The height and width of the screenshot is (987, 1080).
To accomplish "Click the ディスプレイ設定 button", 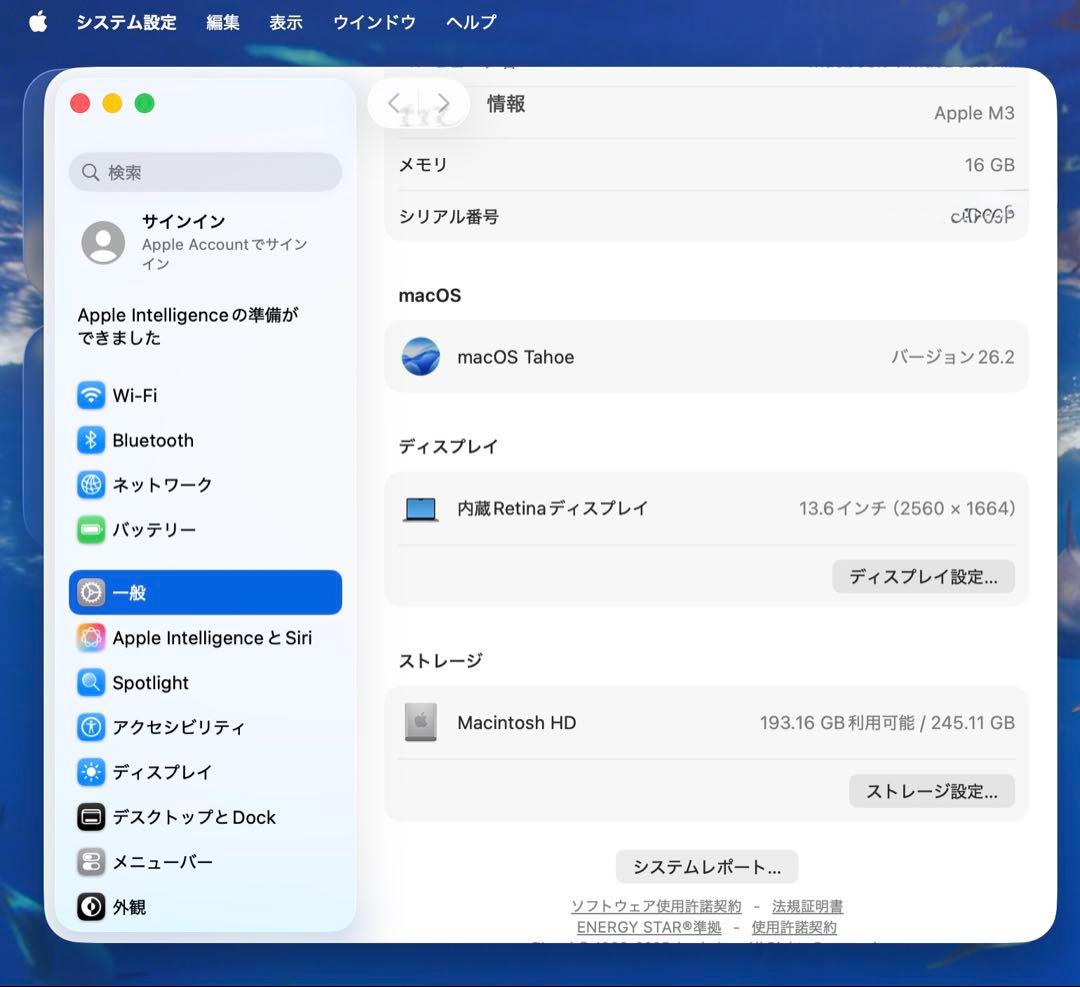I will [922, 576].
